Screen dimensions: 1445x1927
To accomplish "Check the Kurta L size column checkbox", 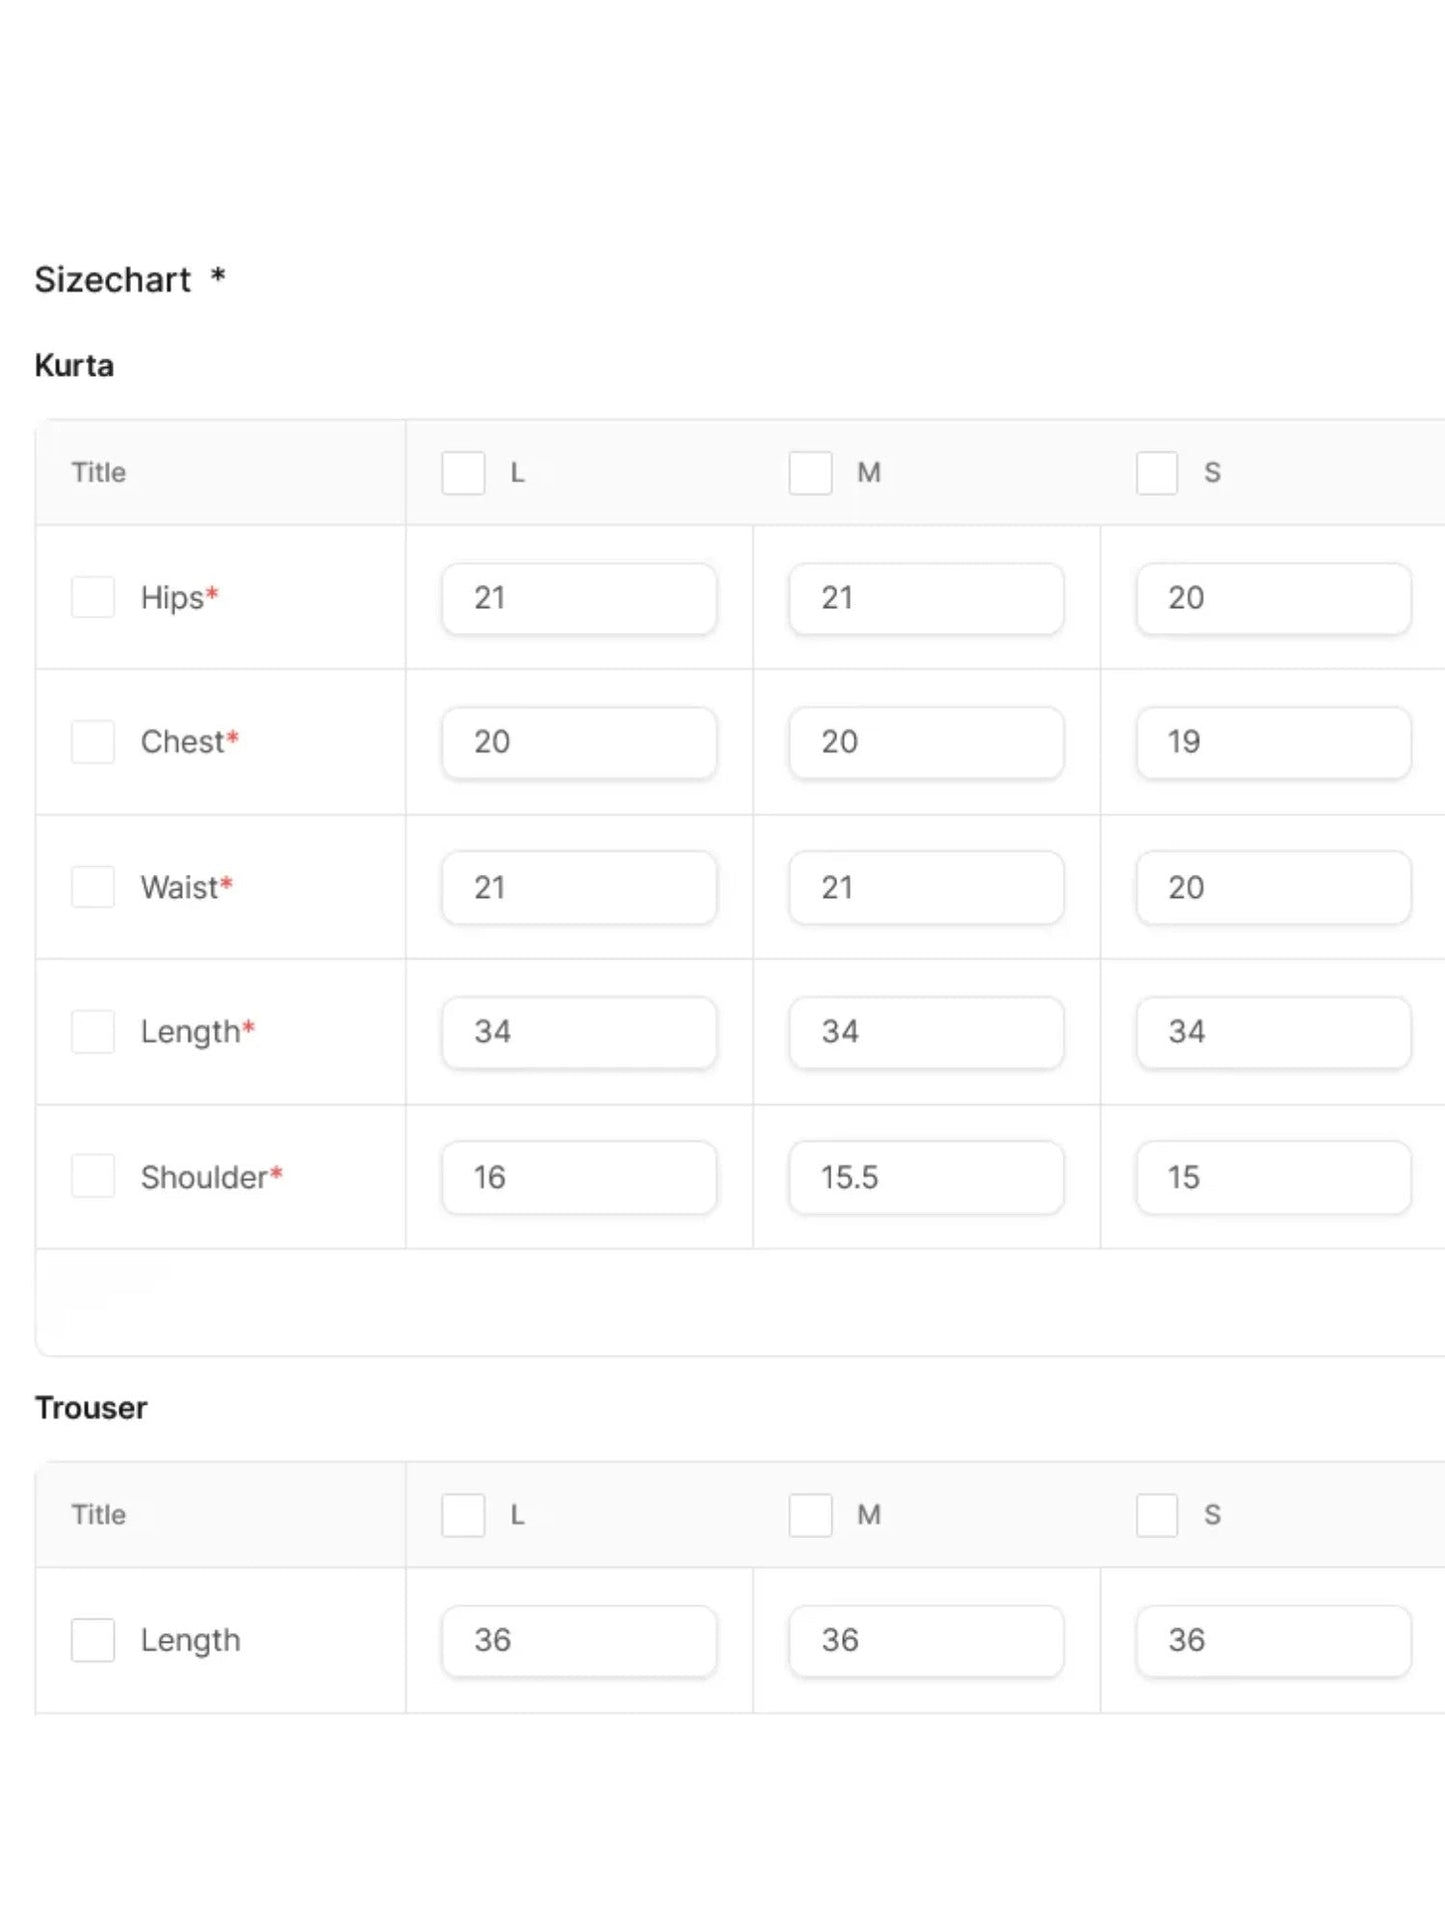I will 463,473.
